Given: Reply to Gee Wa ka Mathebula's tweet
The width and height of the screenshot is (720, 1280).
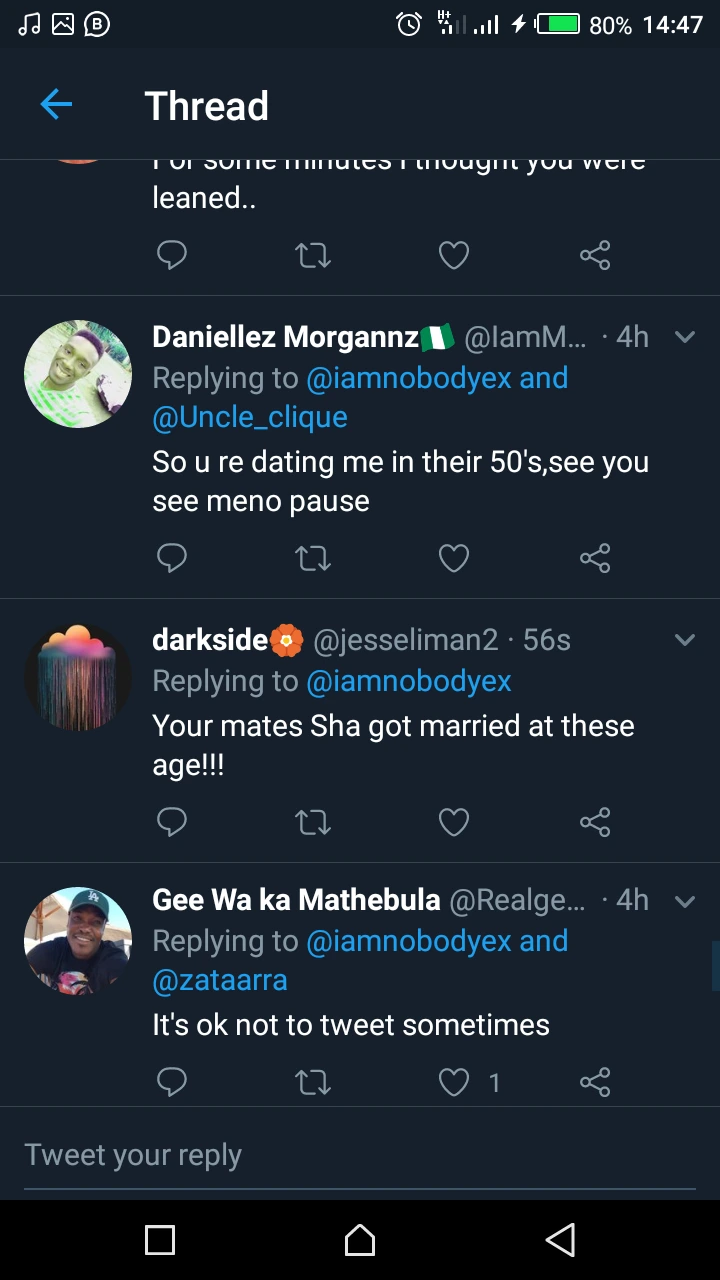Looking at the screenshot, I should (172, 1082).
